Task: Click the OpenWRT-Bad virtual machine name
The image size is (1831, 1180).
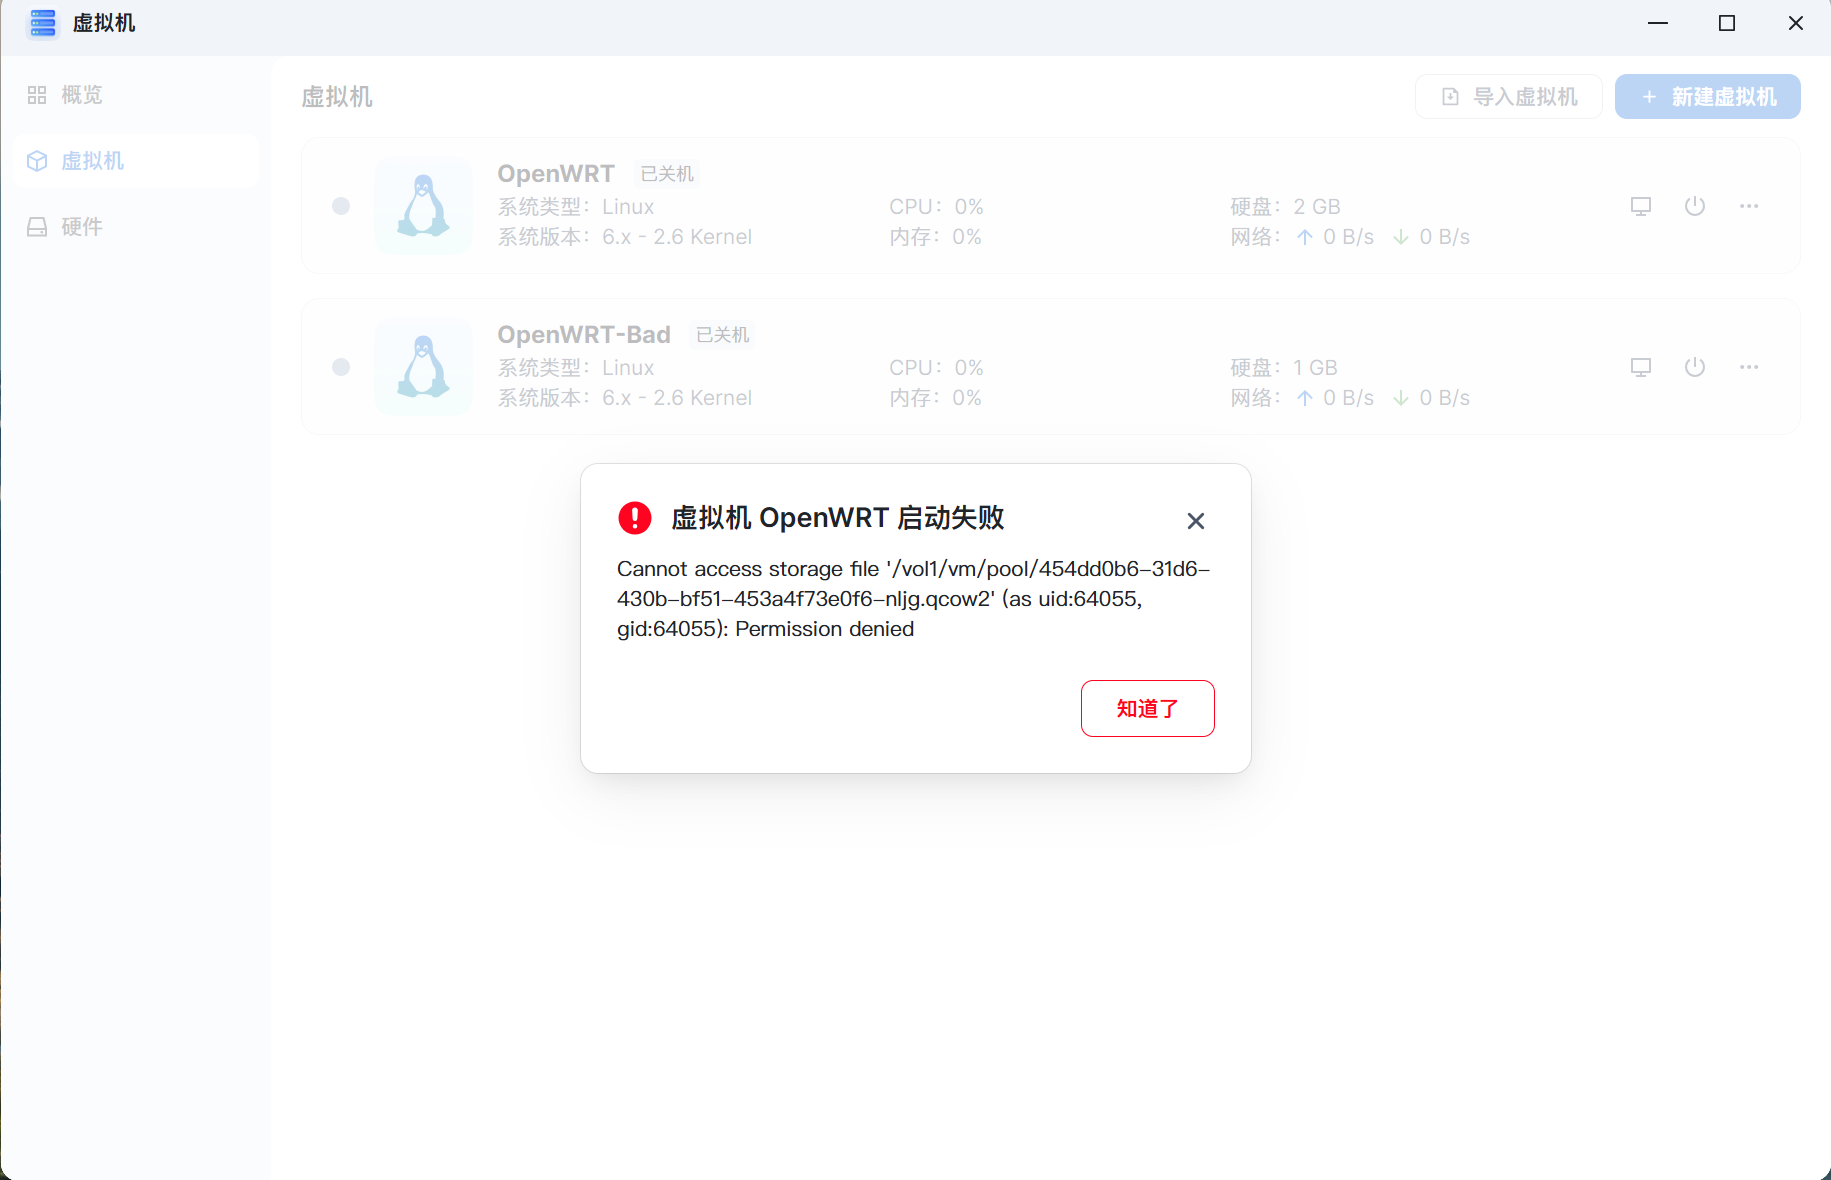Action: coord(584,335)
